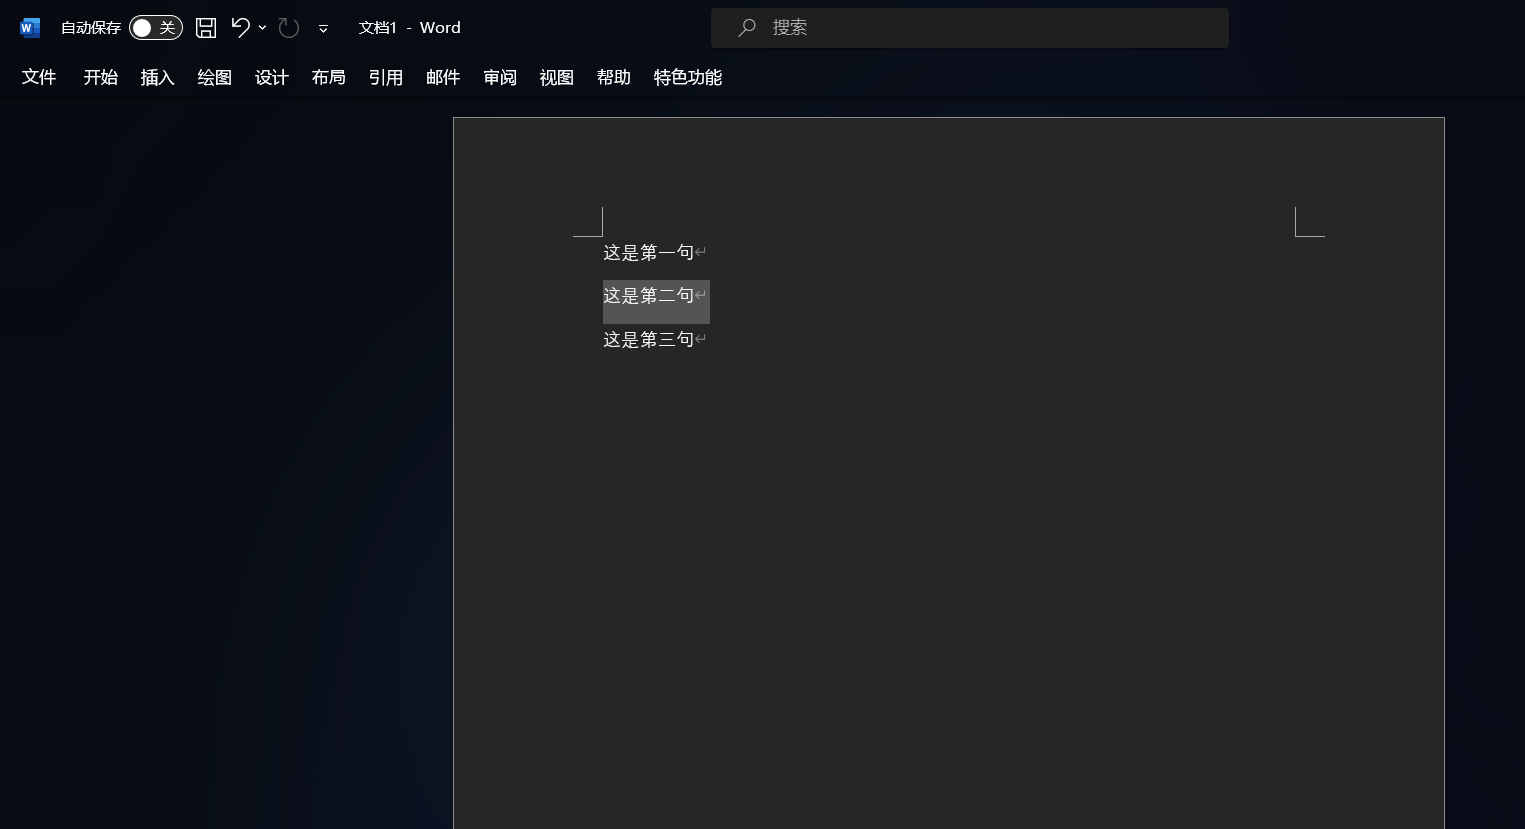This screenshot has height=829, width=1525.
Task: Open the 审阅 tab
Action: tap(499, 78)
